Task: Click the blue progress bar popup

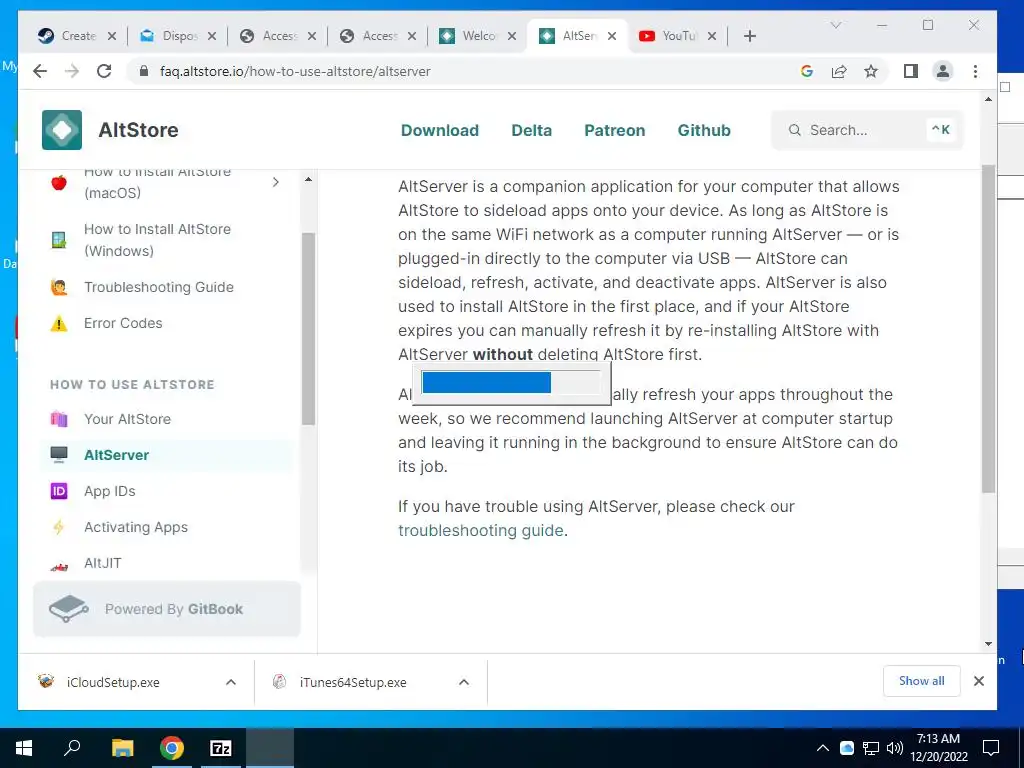Action: click(x=511, y=383)
